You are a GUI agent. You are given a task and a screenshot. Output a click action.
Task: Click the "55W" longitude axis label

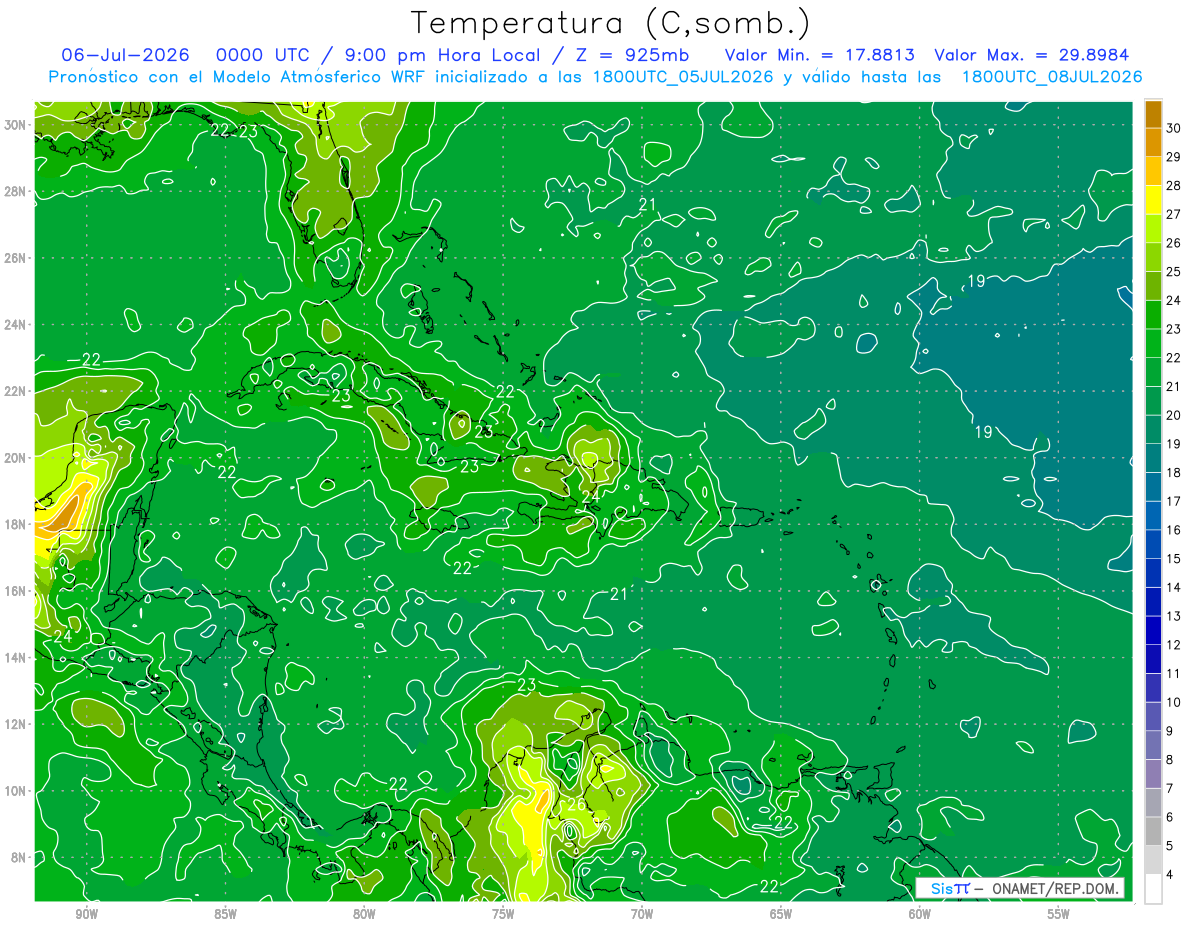click(1059, 915)
